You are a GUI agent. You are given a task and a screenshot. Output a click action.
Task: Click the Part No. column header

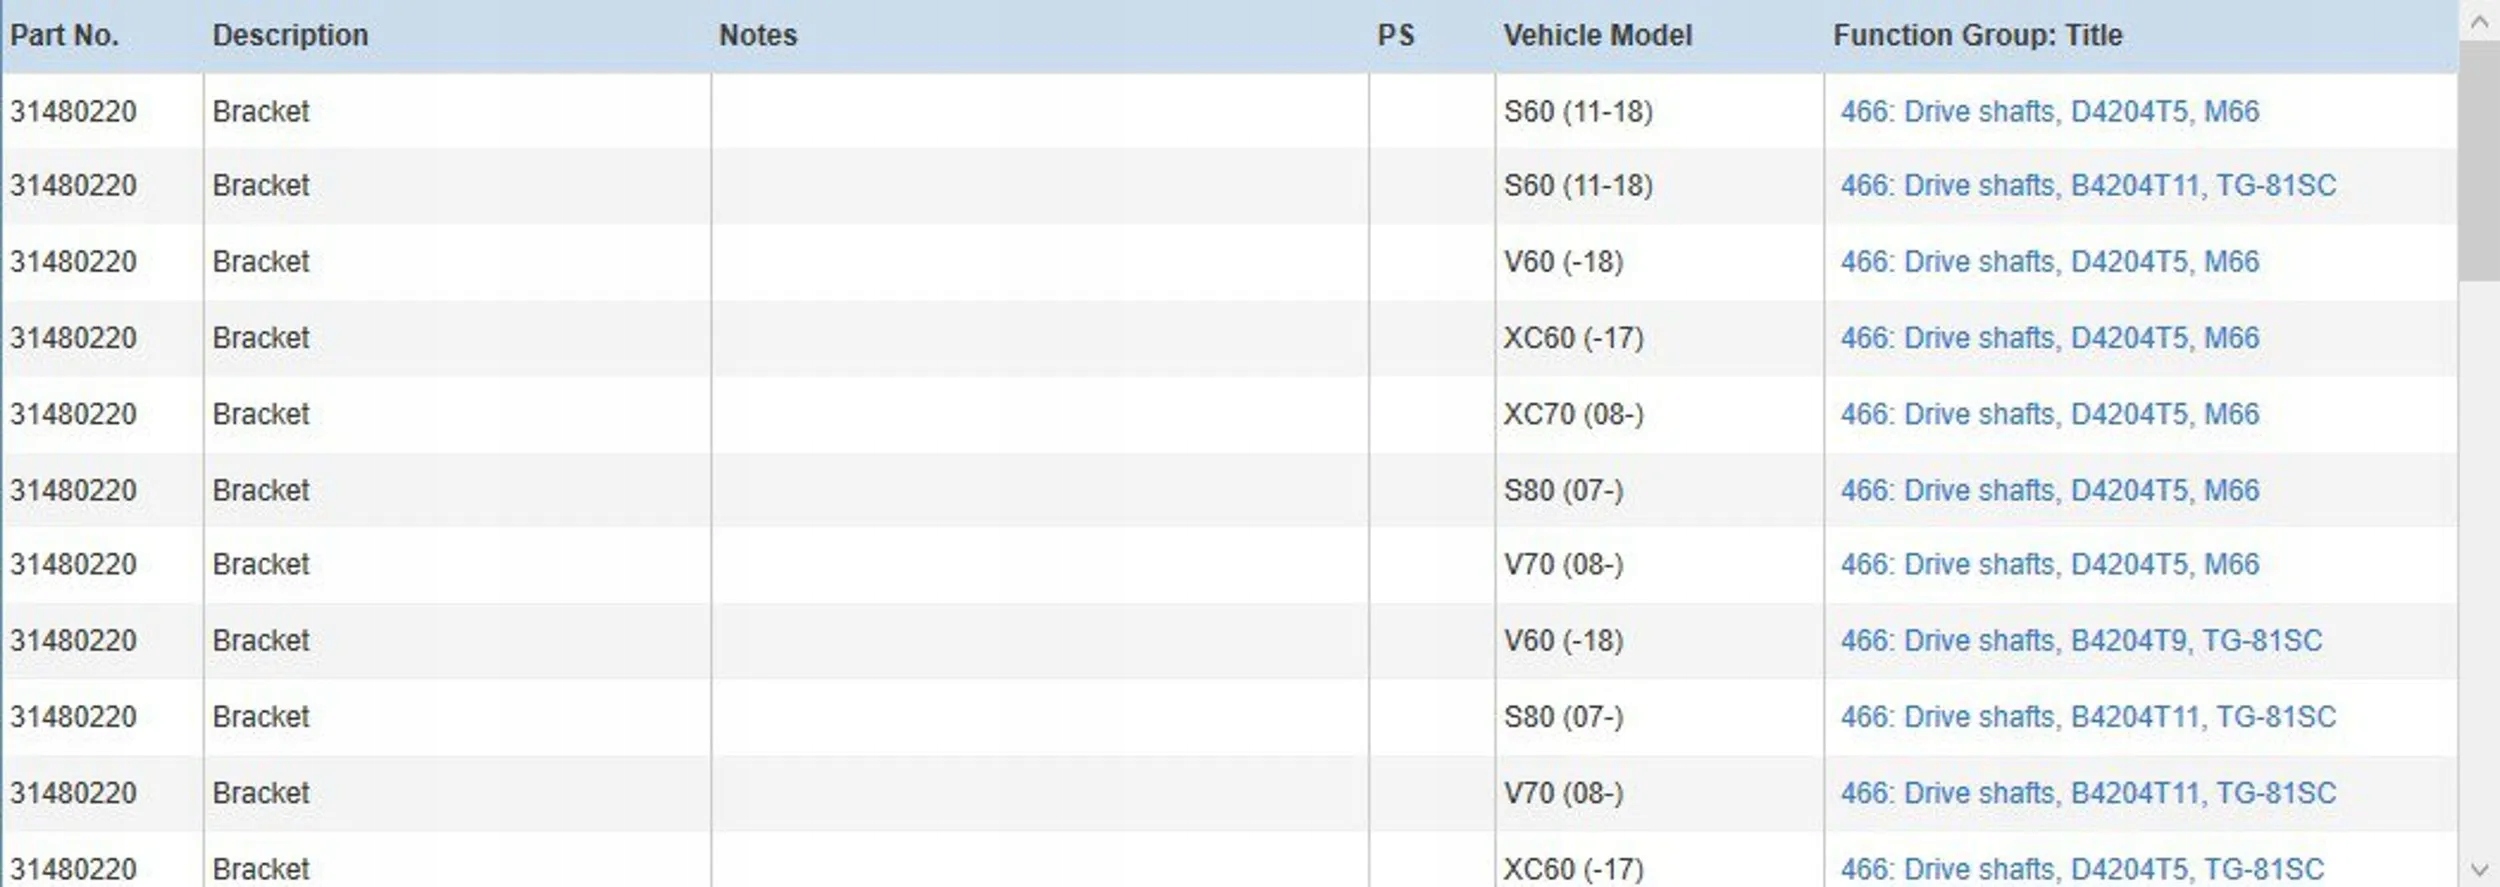tap(65, 36)
